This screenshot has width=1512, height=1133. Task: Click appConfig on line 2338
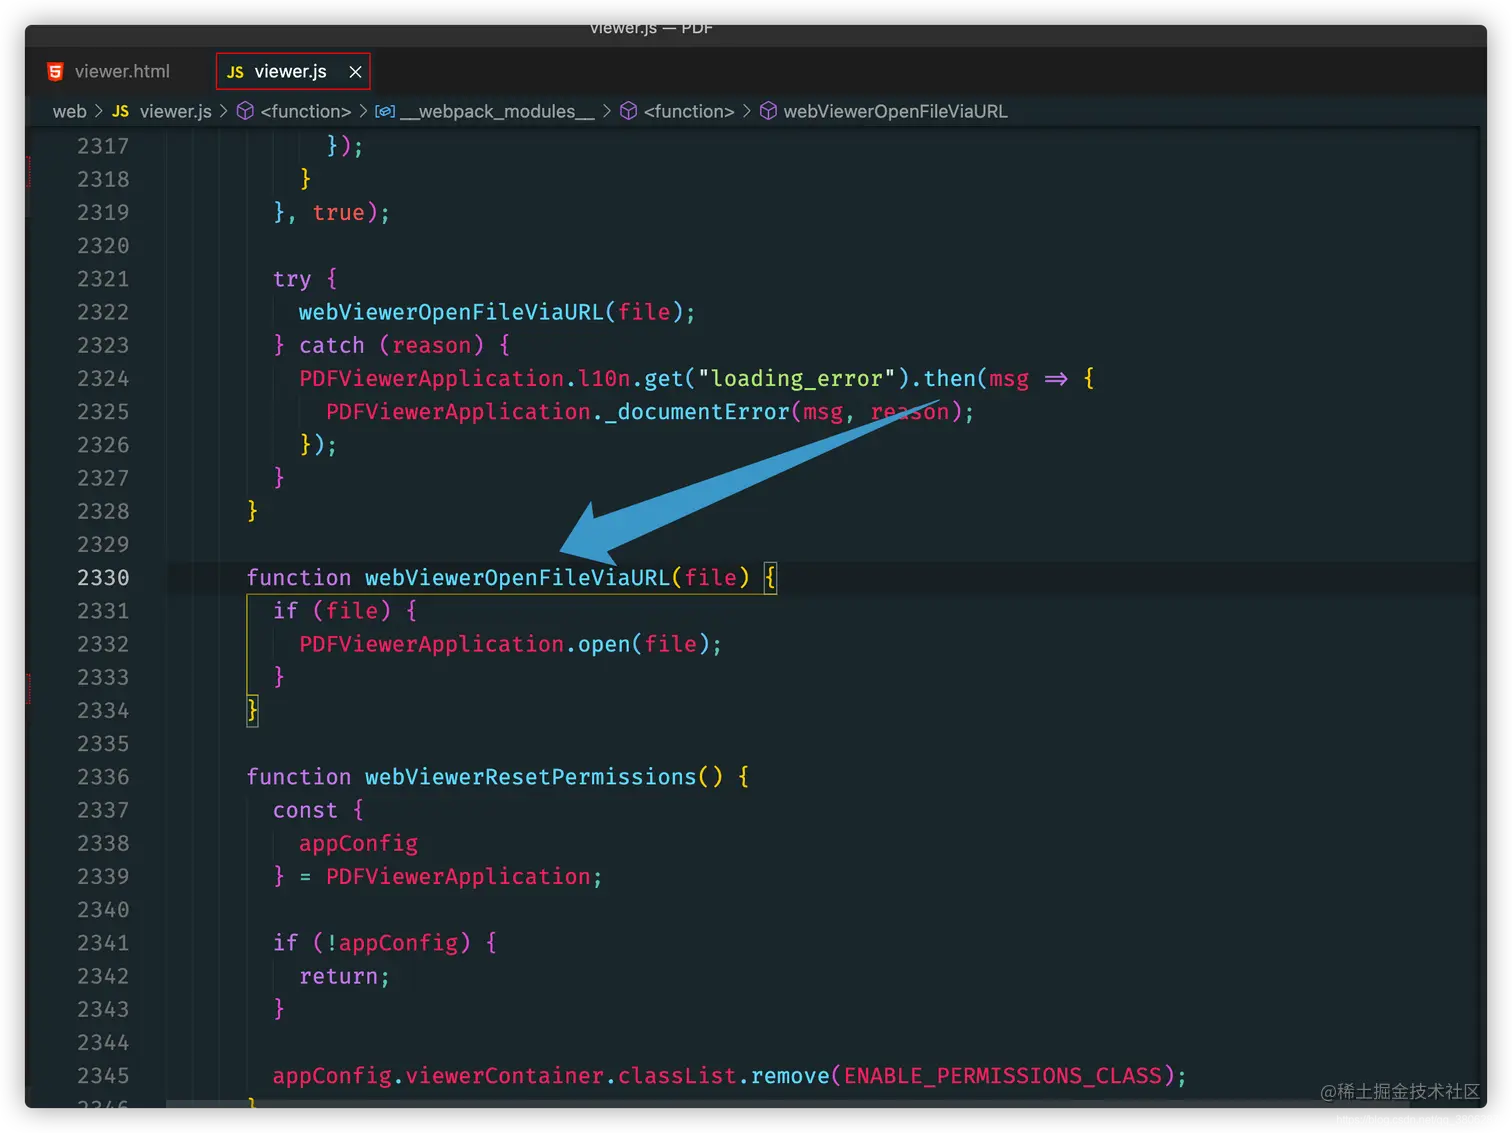[x=358, y=844]
